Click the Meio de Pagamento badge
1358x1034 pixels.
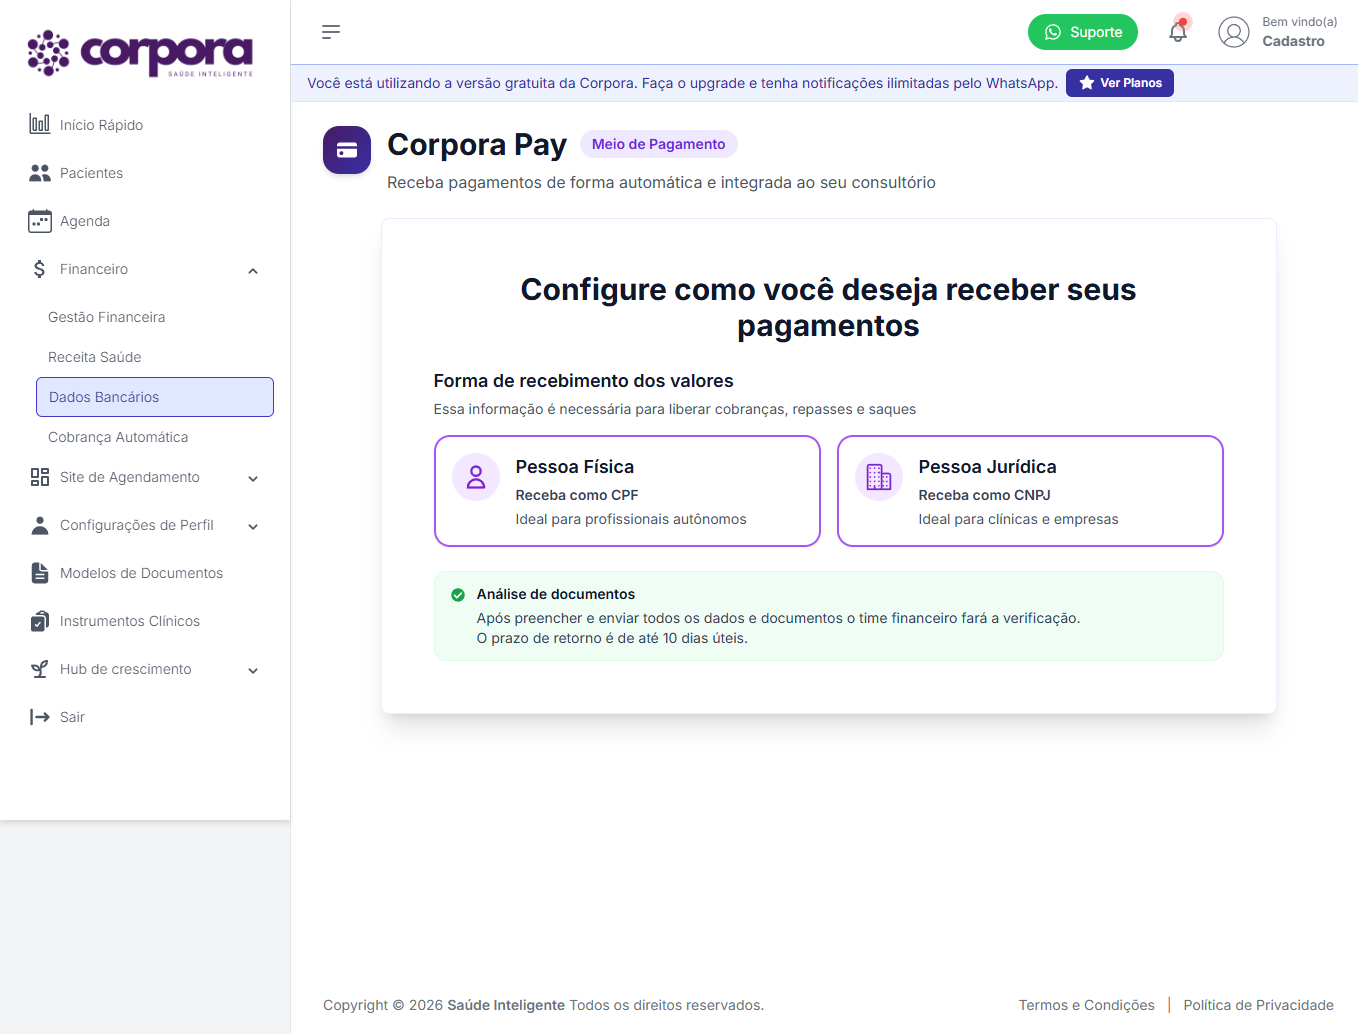[659, 144]
